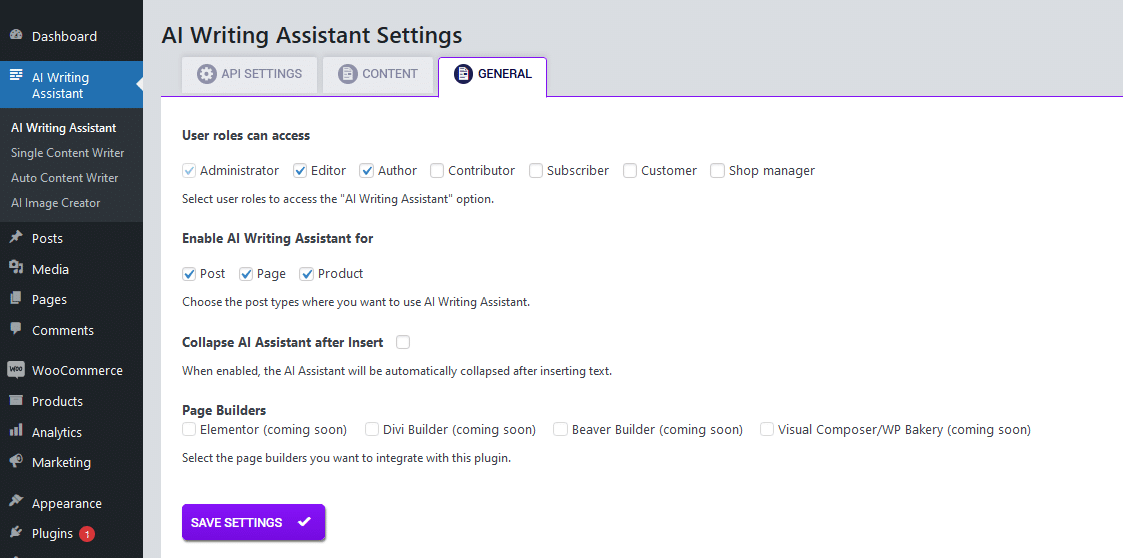Click the WooCommerce logo icon
Viewport: 1123px width, 558px height.
pyautogui.click(x=16, y=370)
